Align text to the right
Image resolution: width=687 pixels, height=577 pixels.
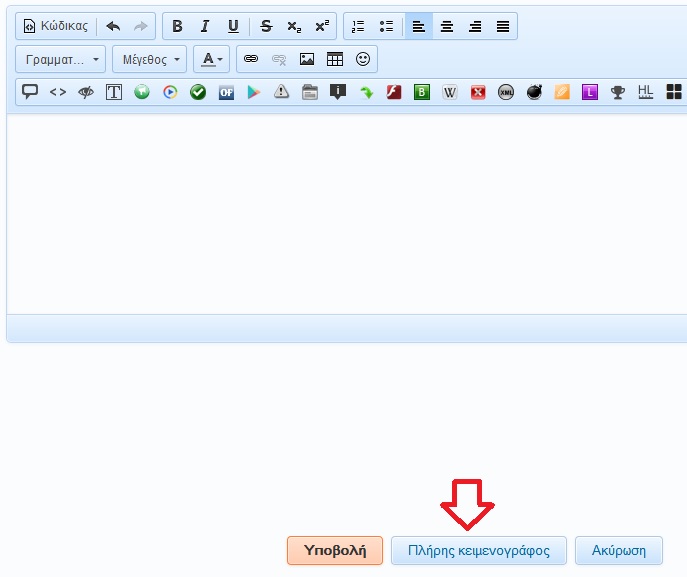(x=475, y=26)
